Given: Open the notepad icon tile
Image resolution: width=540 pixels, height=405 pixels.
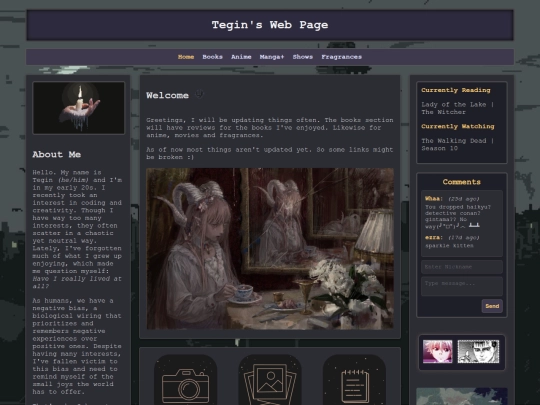Looking at the screenshot, I should click(354, 380).
